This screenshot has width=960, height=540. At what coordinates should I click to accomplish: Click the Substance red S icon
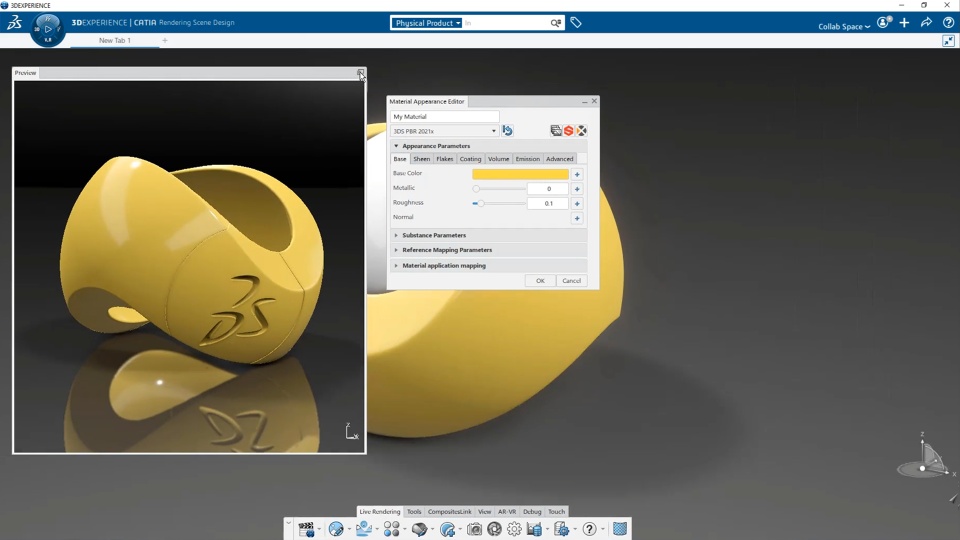(x=568, y=130)
